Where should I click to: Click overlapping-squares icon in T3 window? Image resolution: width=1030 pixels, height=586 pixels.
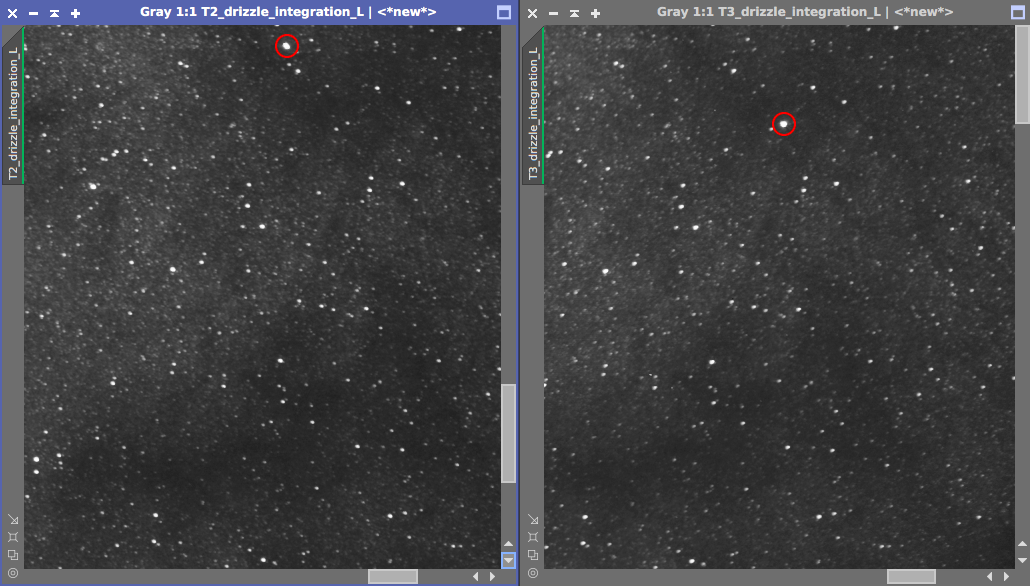533,555
